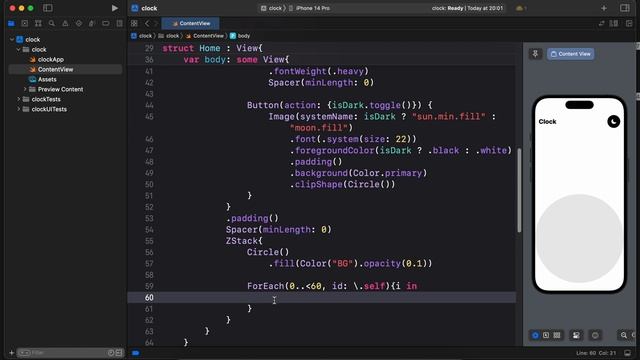Open the Find navigator tab
This screenshot has height=360, width=640.
pos(51,24)
